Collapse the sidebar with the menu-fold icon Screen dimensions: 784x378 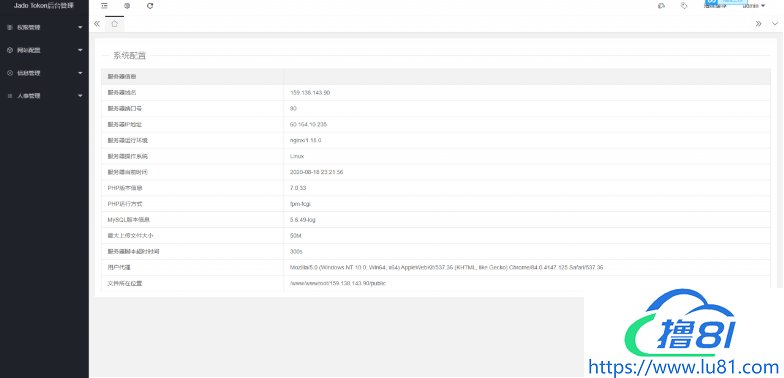click(x=104, y=6)
